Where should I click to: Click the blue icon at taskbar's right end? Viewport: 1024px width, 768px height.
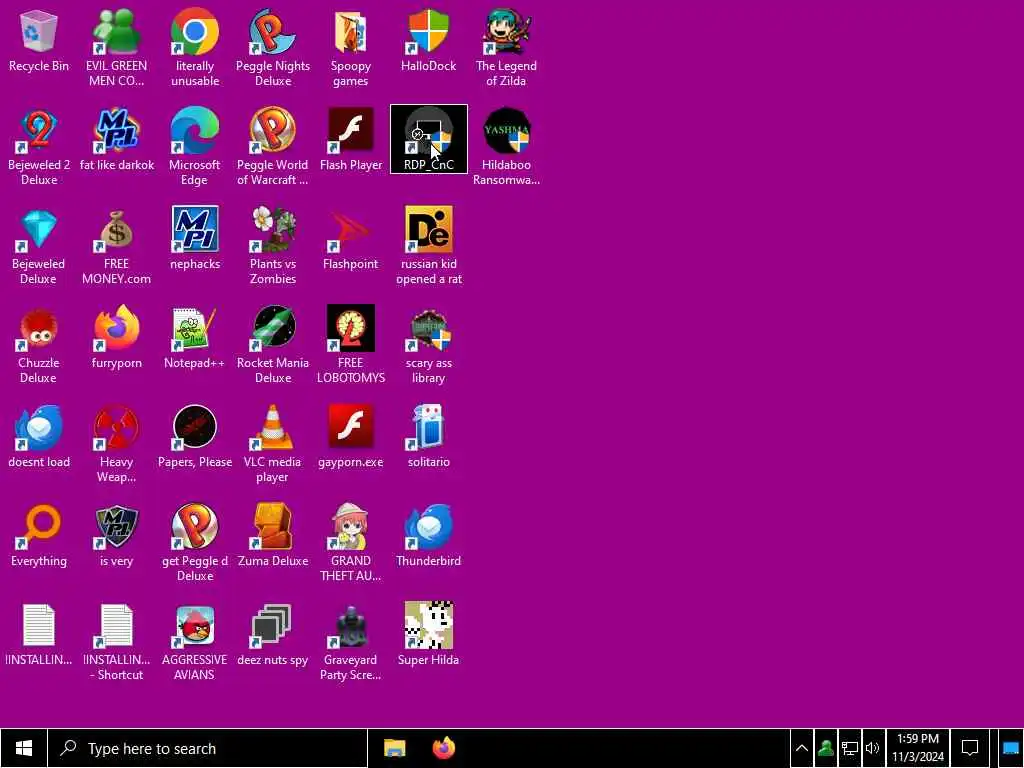tap(1010, 748)
